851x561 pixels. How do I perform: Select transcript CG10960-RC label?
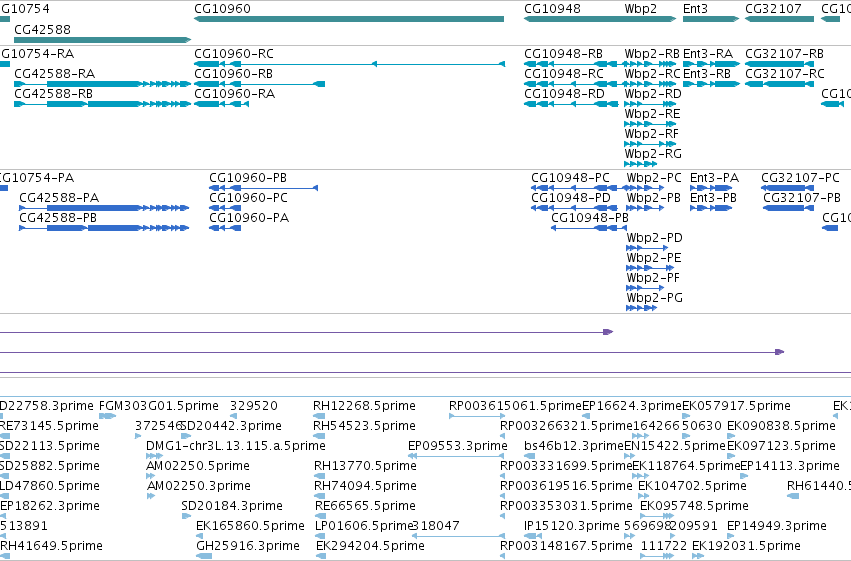234,54
